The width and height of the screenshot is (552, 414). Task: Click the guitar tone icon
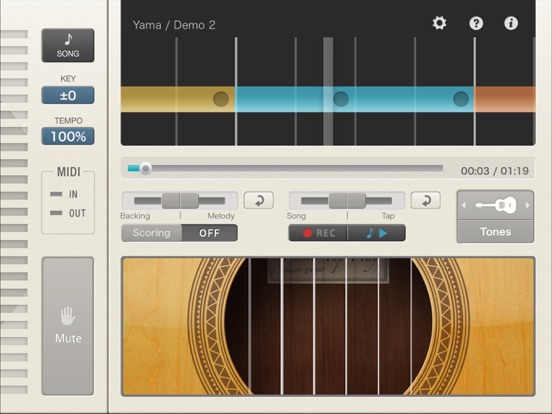(x=495, y=205)
